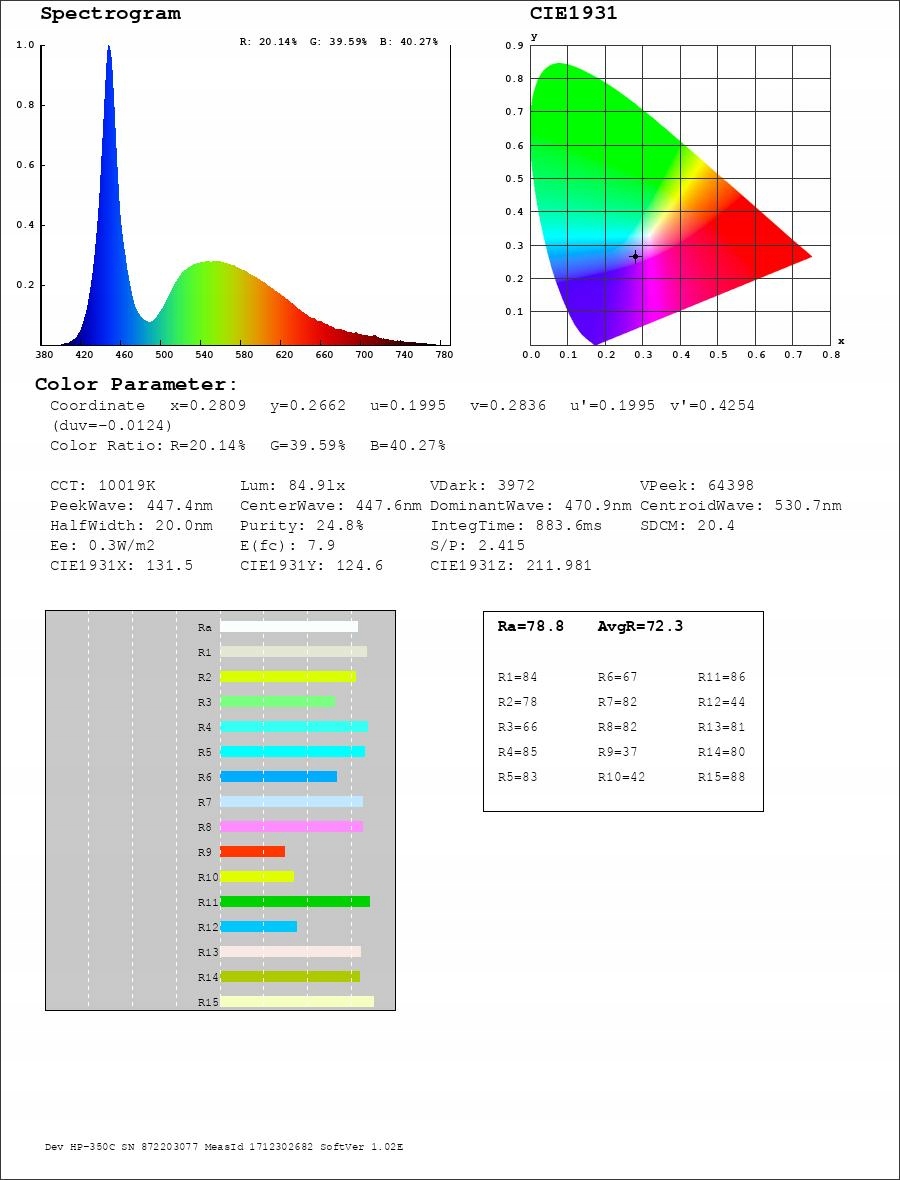The height and width of the screenshot is (1180, 900).
Task: Click y=0.2662 coordinate value
Action: tap(309, 406)
